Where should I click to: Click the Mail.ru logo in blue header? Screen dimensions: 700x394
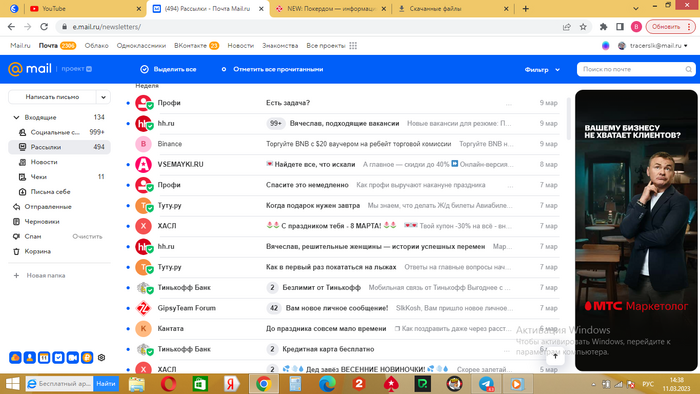point(30,69)
